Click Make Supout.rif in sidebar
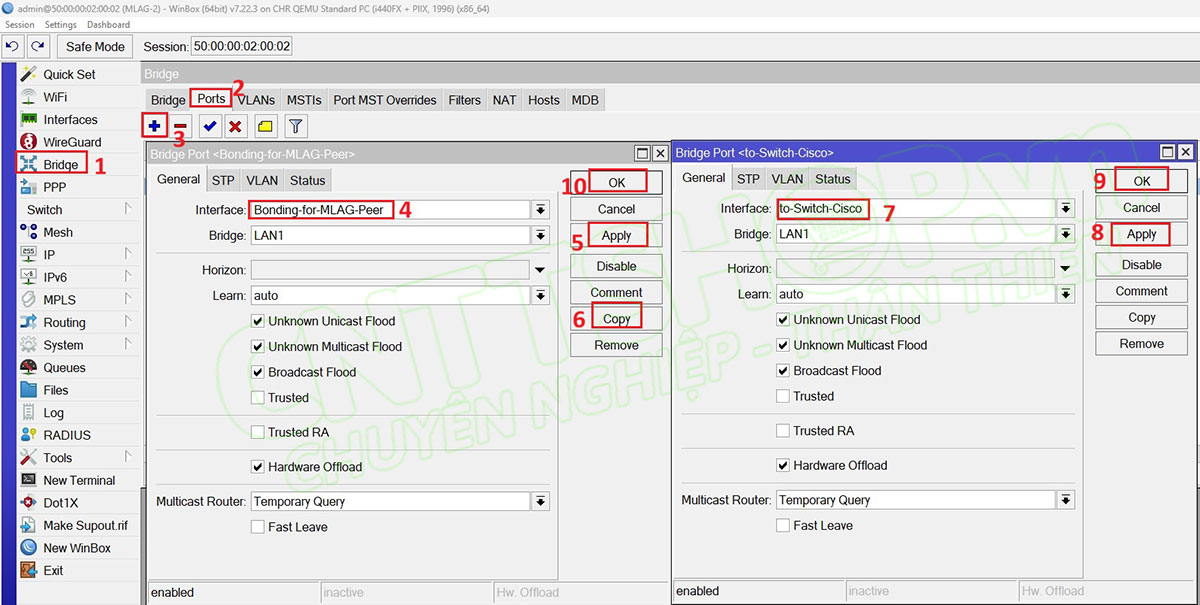The image size is (1200, 605). 85,525
